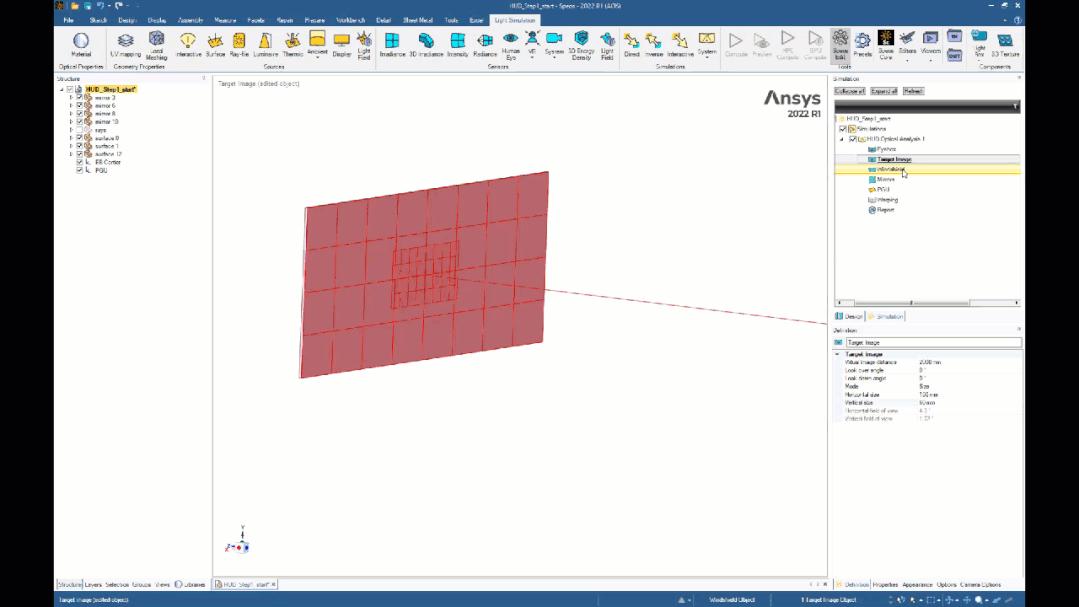Expand the surface 0 tree item

(x=71, y=138)
